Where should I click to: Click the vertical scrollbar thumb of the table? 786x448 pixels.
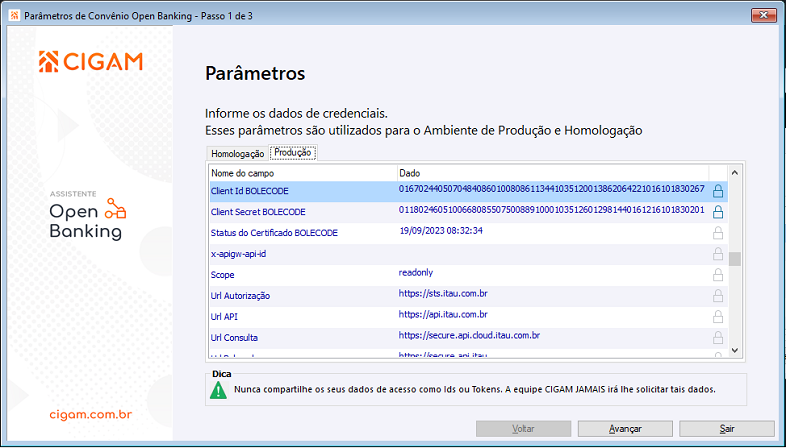click(735, 259)
